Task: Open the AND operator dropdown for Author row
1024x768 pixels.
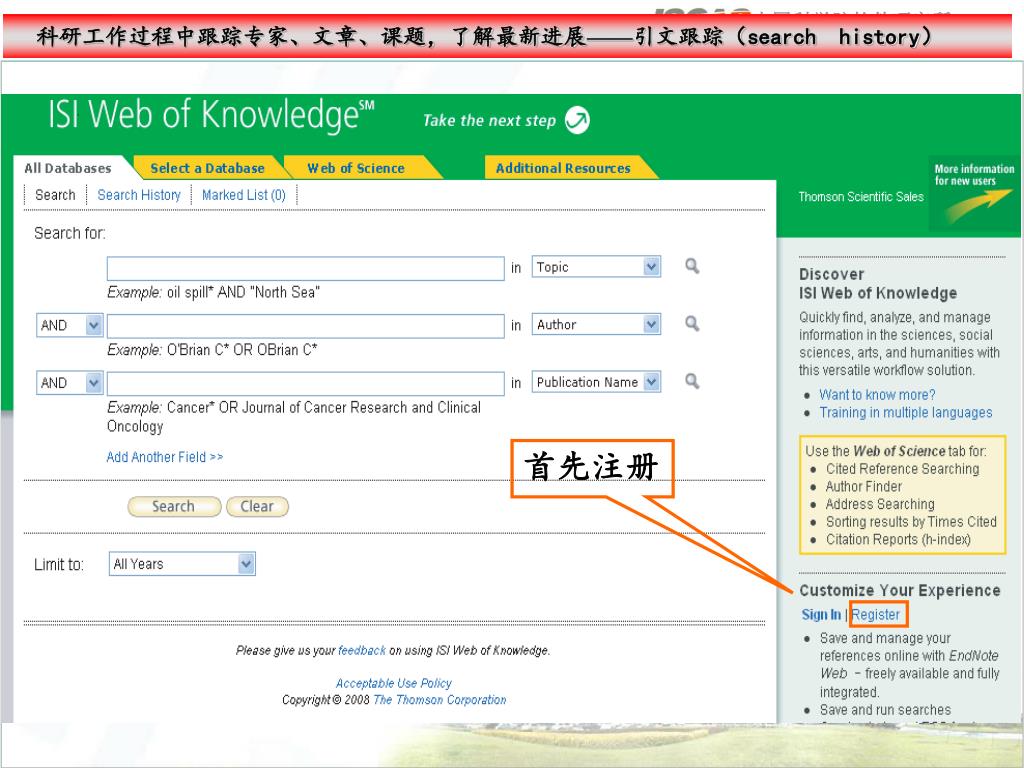Action: pyautogui.click(x=94, y=325)
